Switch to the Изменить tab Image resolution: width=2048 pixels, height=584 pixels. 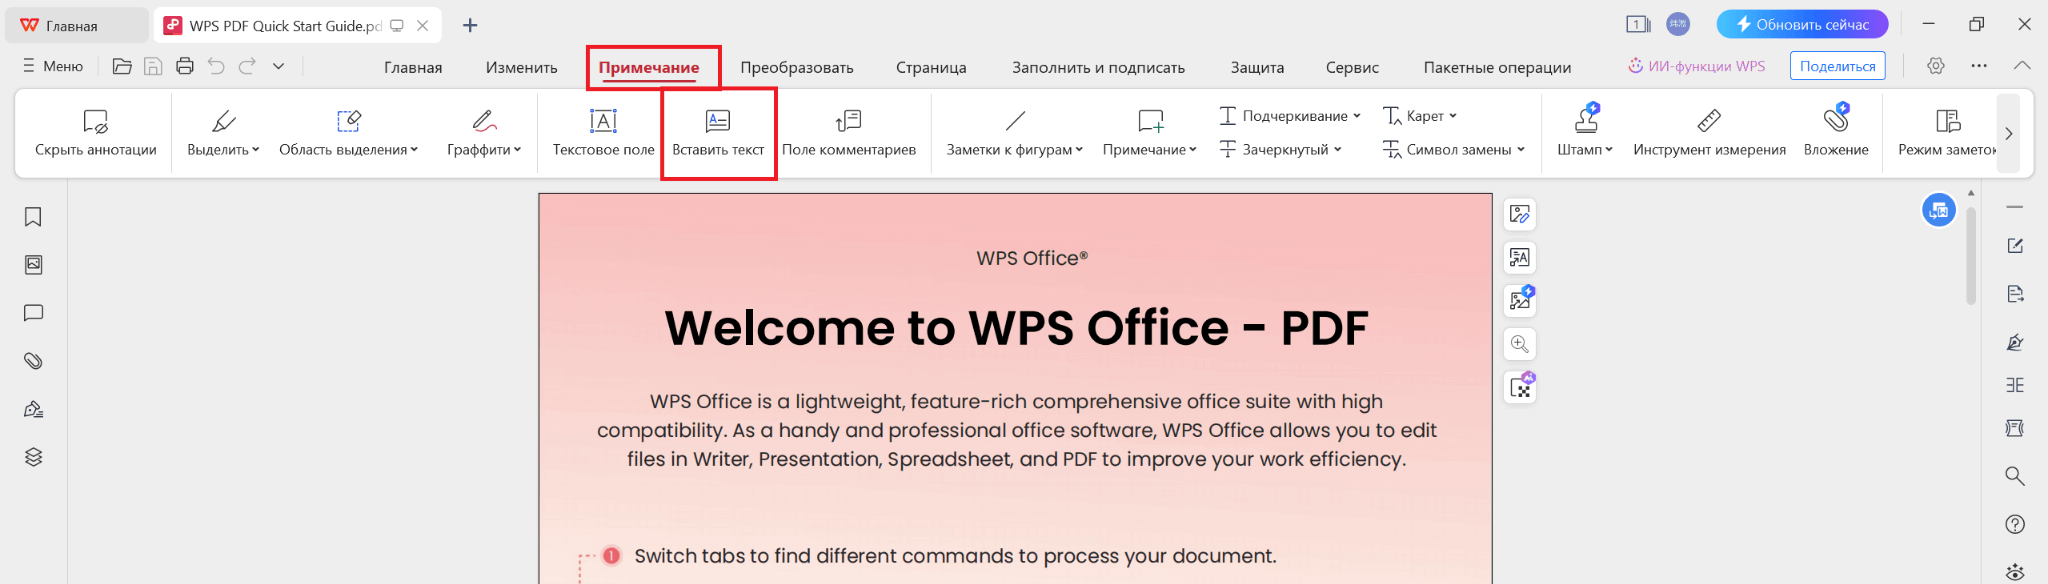pos(522,67)
